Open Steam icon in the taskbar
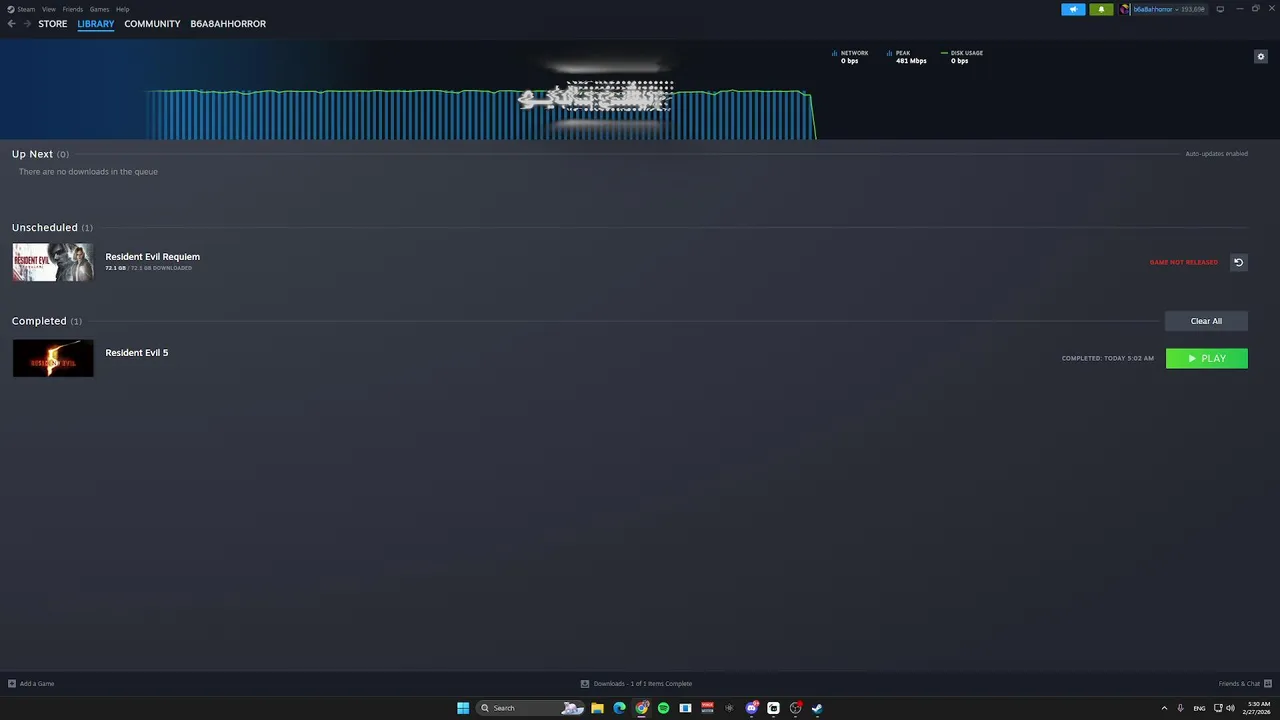The width and height of the screenshot is (1280, 720). coord(817,708)
